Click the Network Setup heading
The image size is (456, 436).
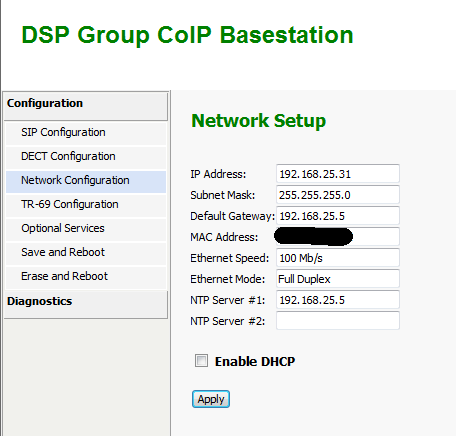click(258, 121)
